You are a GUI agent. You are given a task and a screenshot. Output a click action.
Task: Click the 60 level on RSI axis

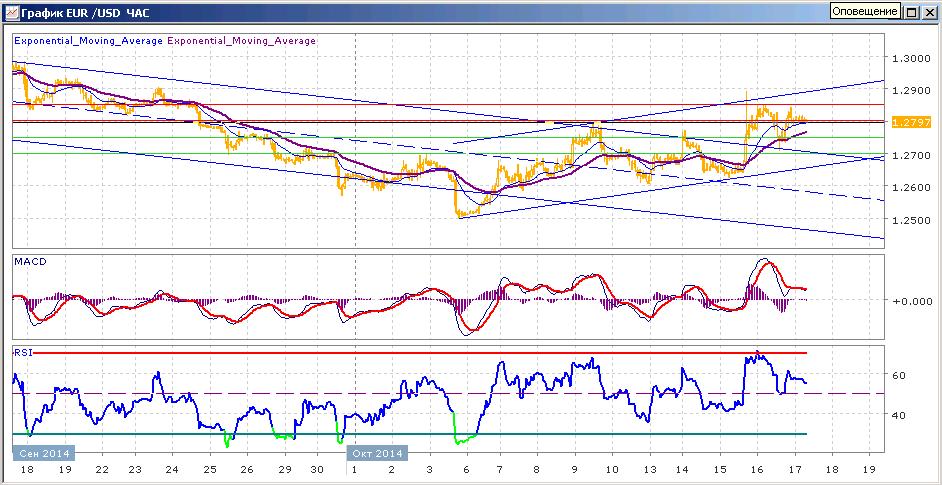pos(901,374)
